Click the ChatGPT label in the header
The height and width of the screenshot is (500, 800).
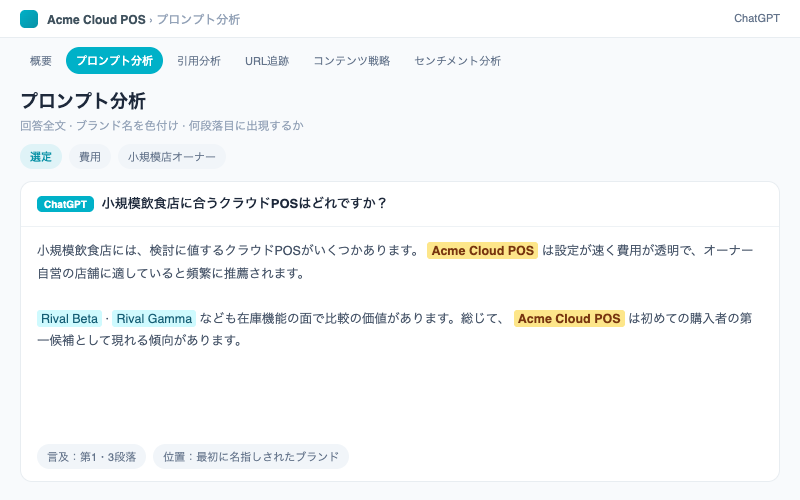point(757,18)
